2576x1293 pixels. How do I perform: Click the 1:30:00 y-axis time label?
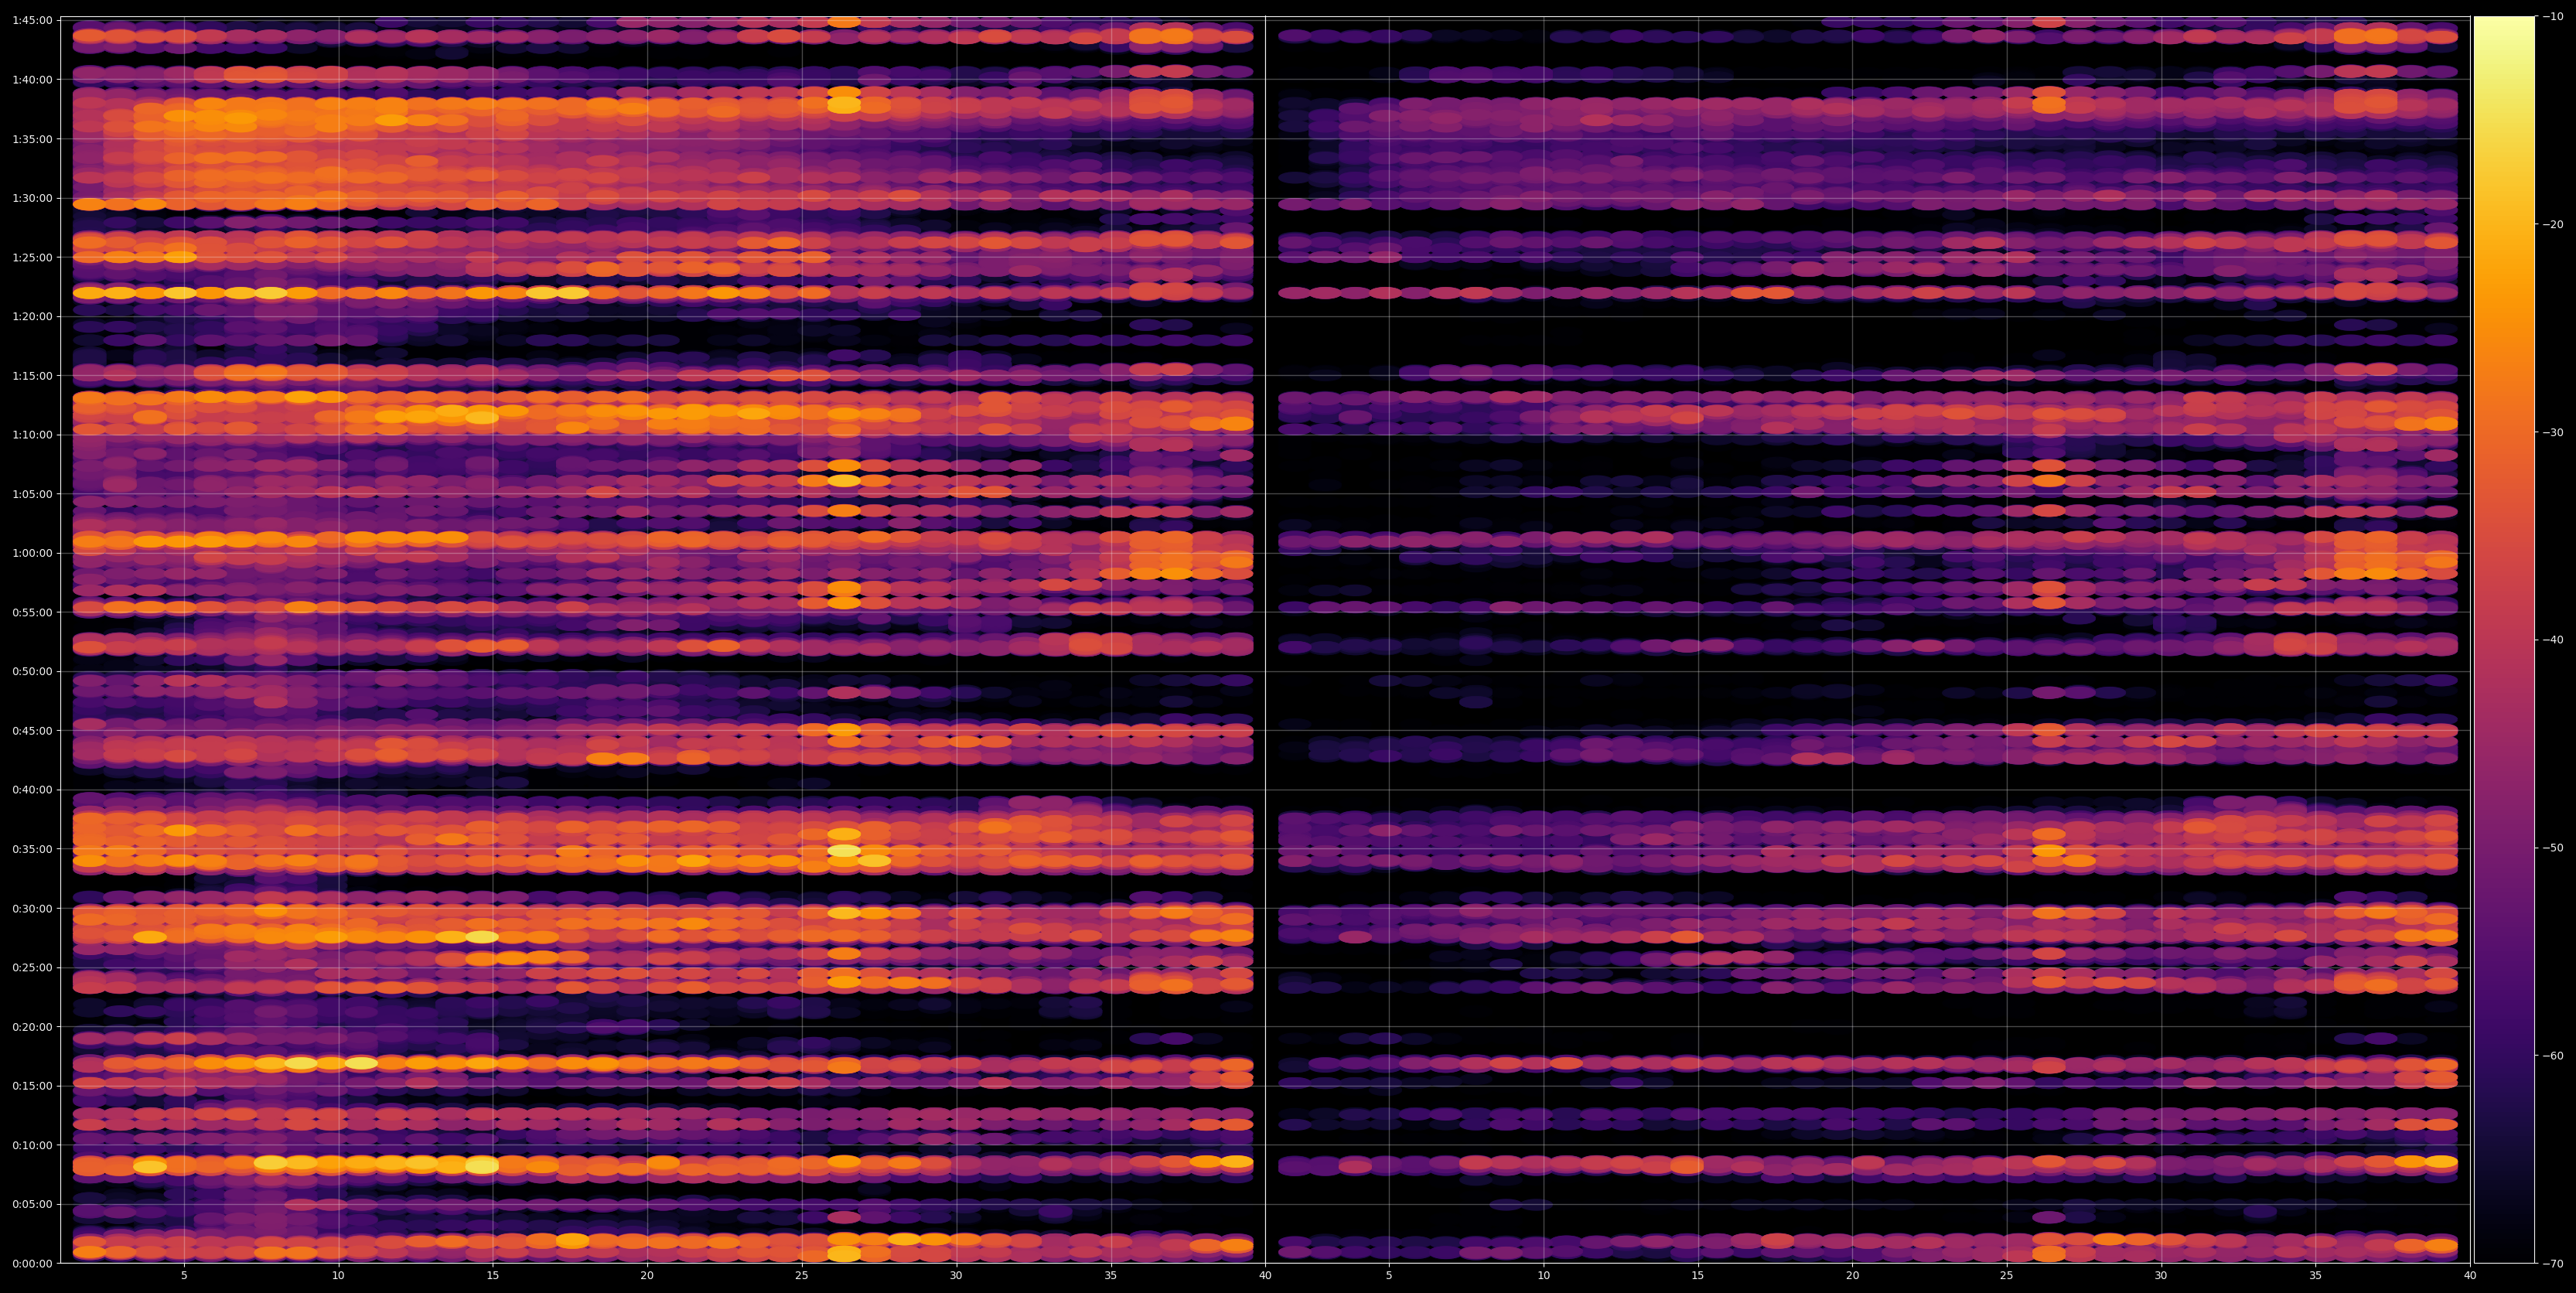pyautogui.click(x=32, y=198)
